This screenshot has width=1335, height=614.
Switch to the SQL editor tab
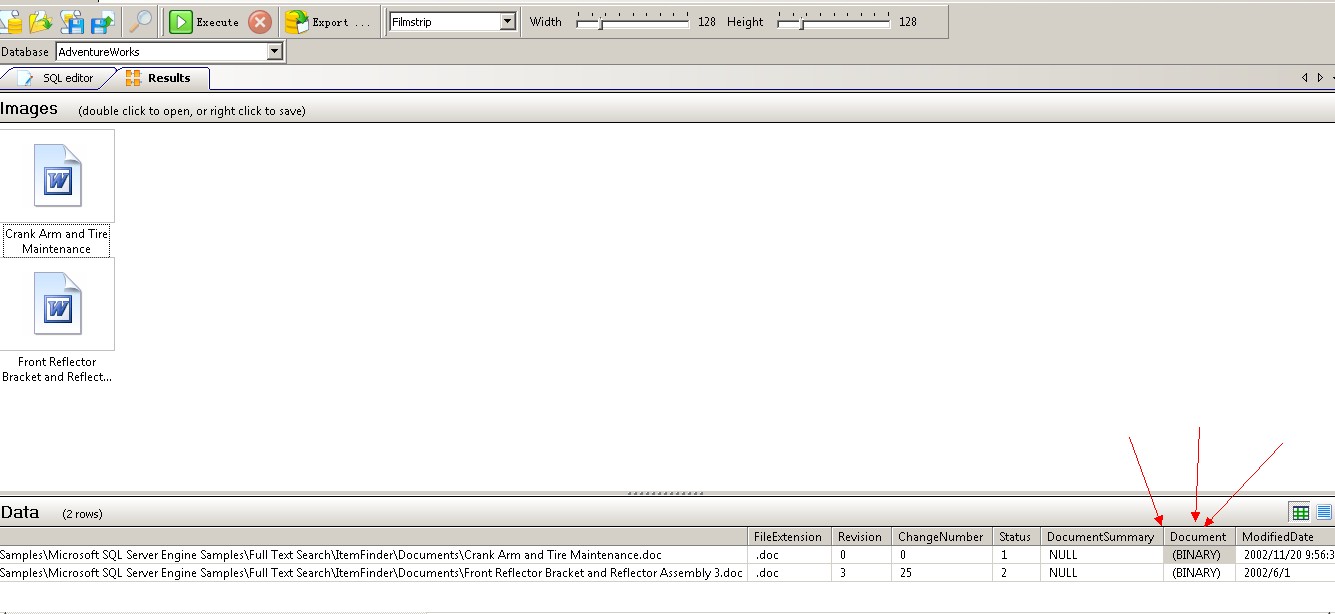(x=57, y=78)
